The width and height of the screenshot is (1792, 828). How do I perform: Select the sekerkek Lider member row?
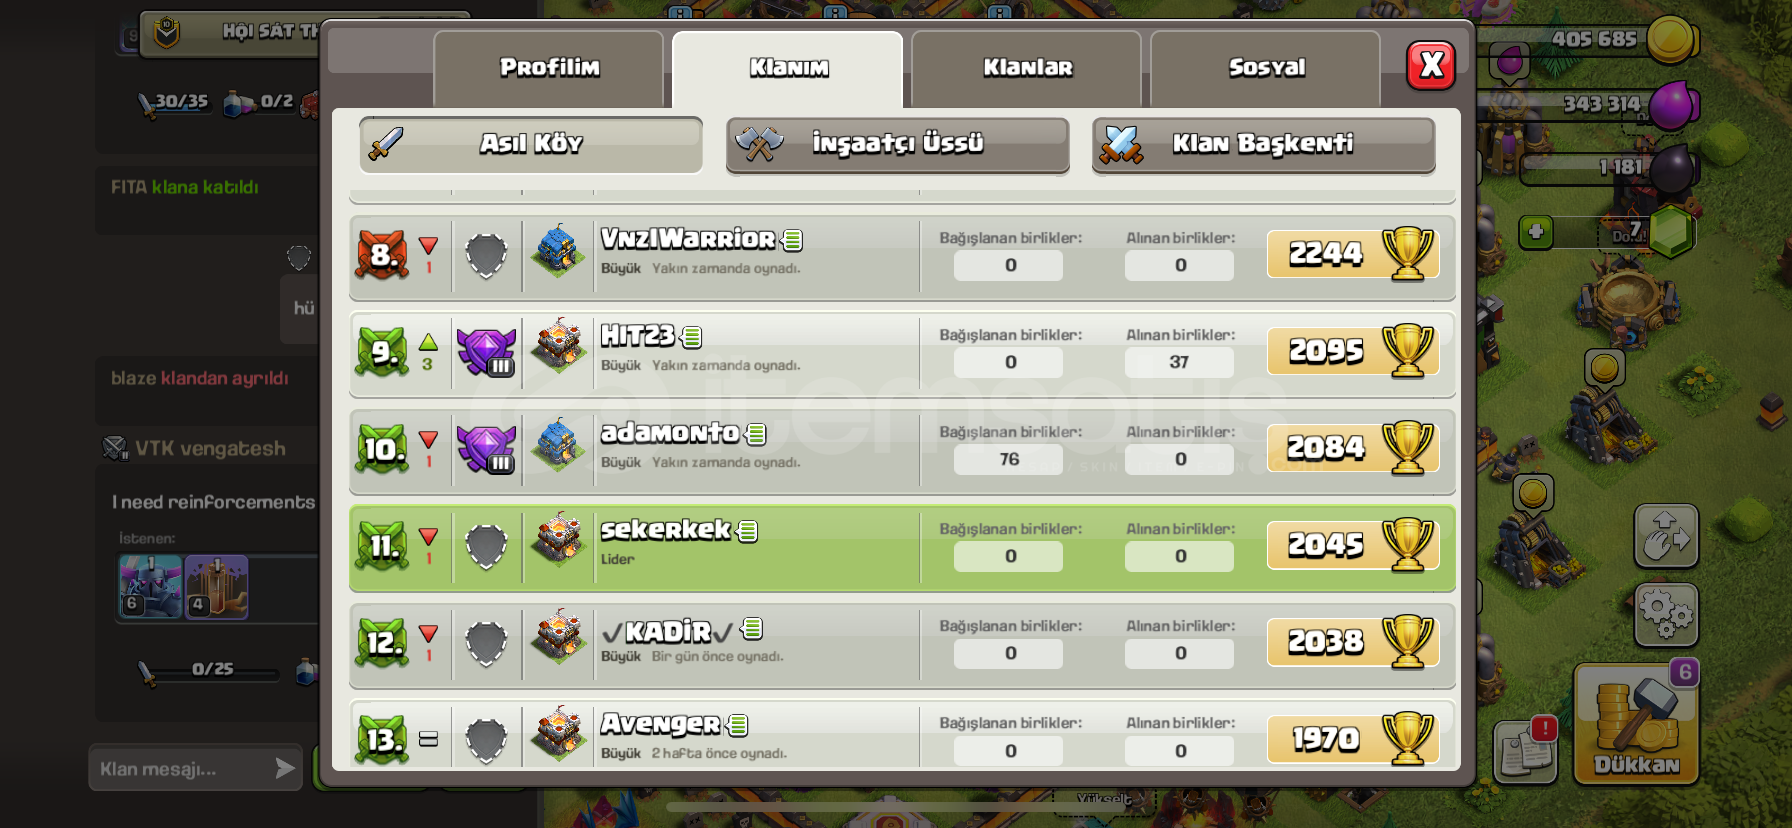pos(902,548)
